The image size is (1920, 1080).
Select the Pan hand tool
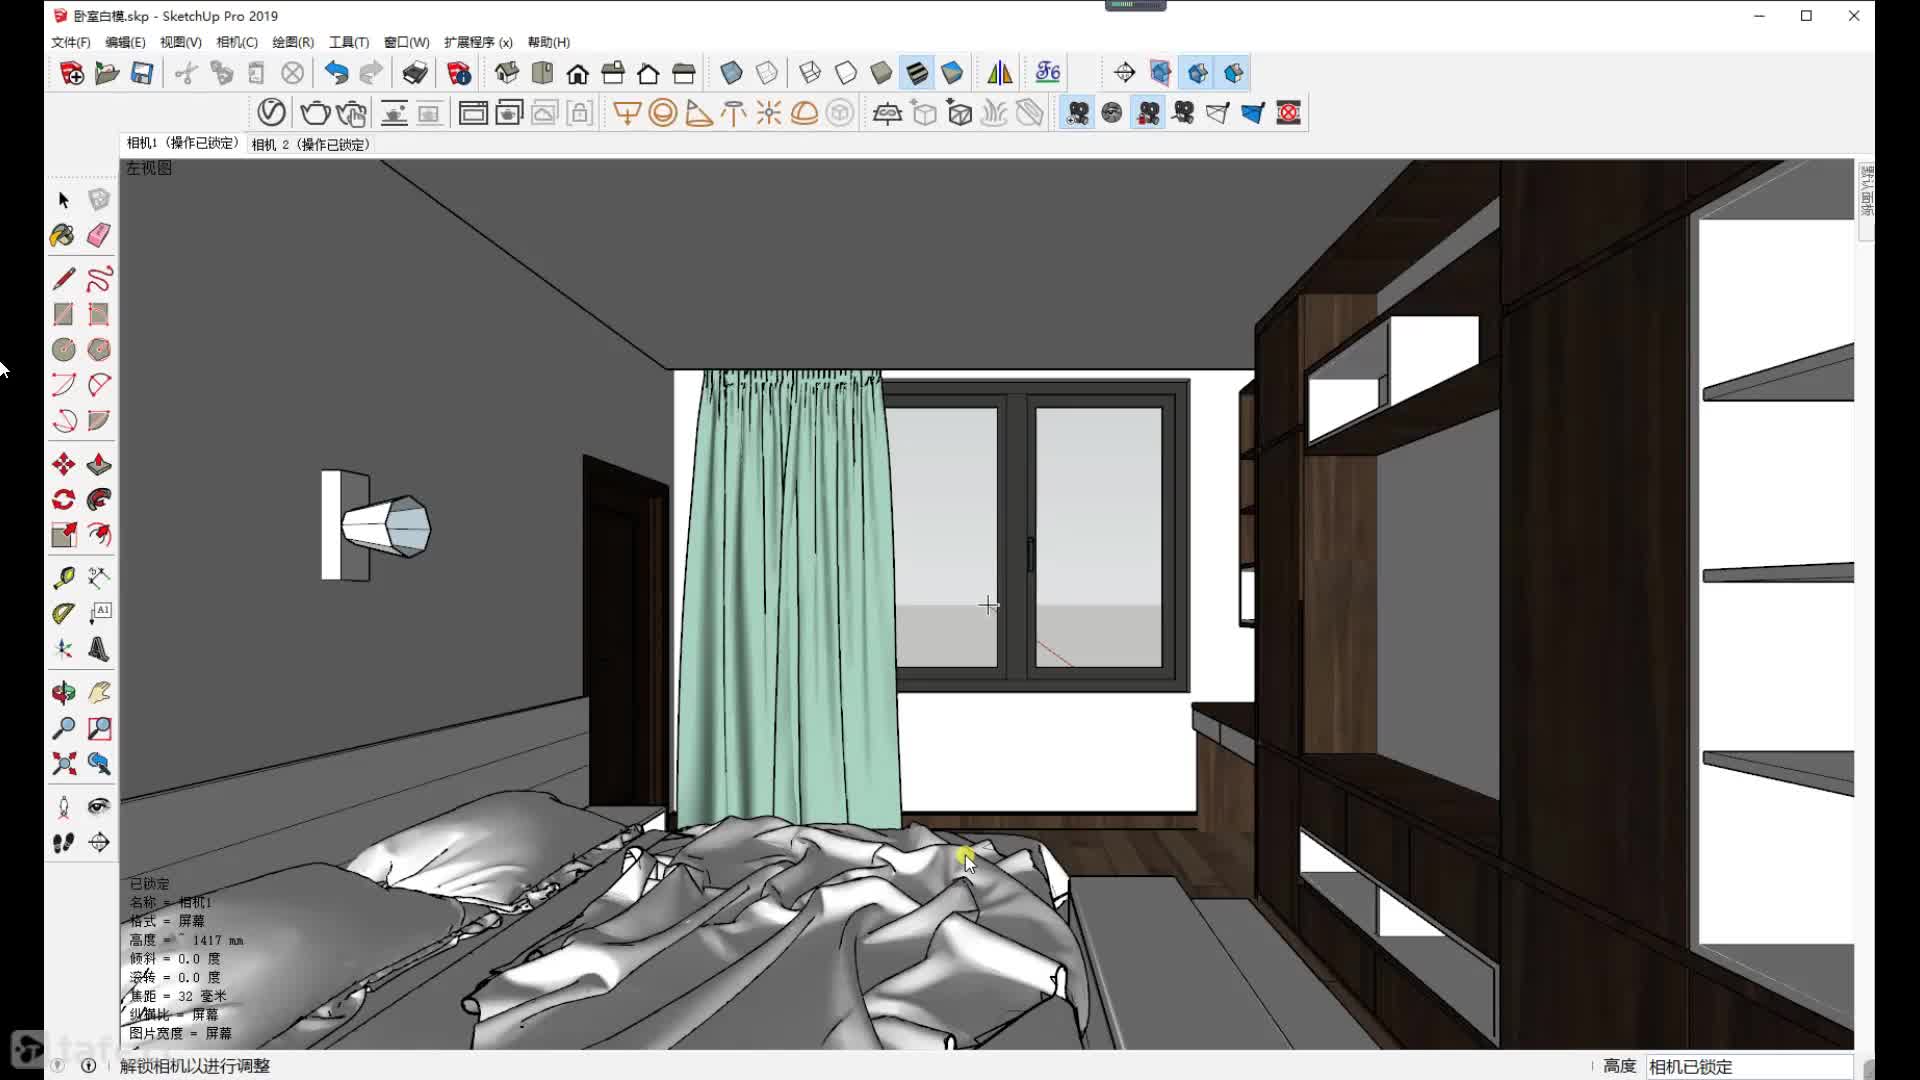[x=99, y=692]
